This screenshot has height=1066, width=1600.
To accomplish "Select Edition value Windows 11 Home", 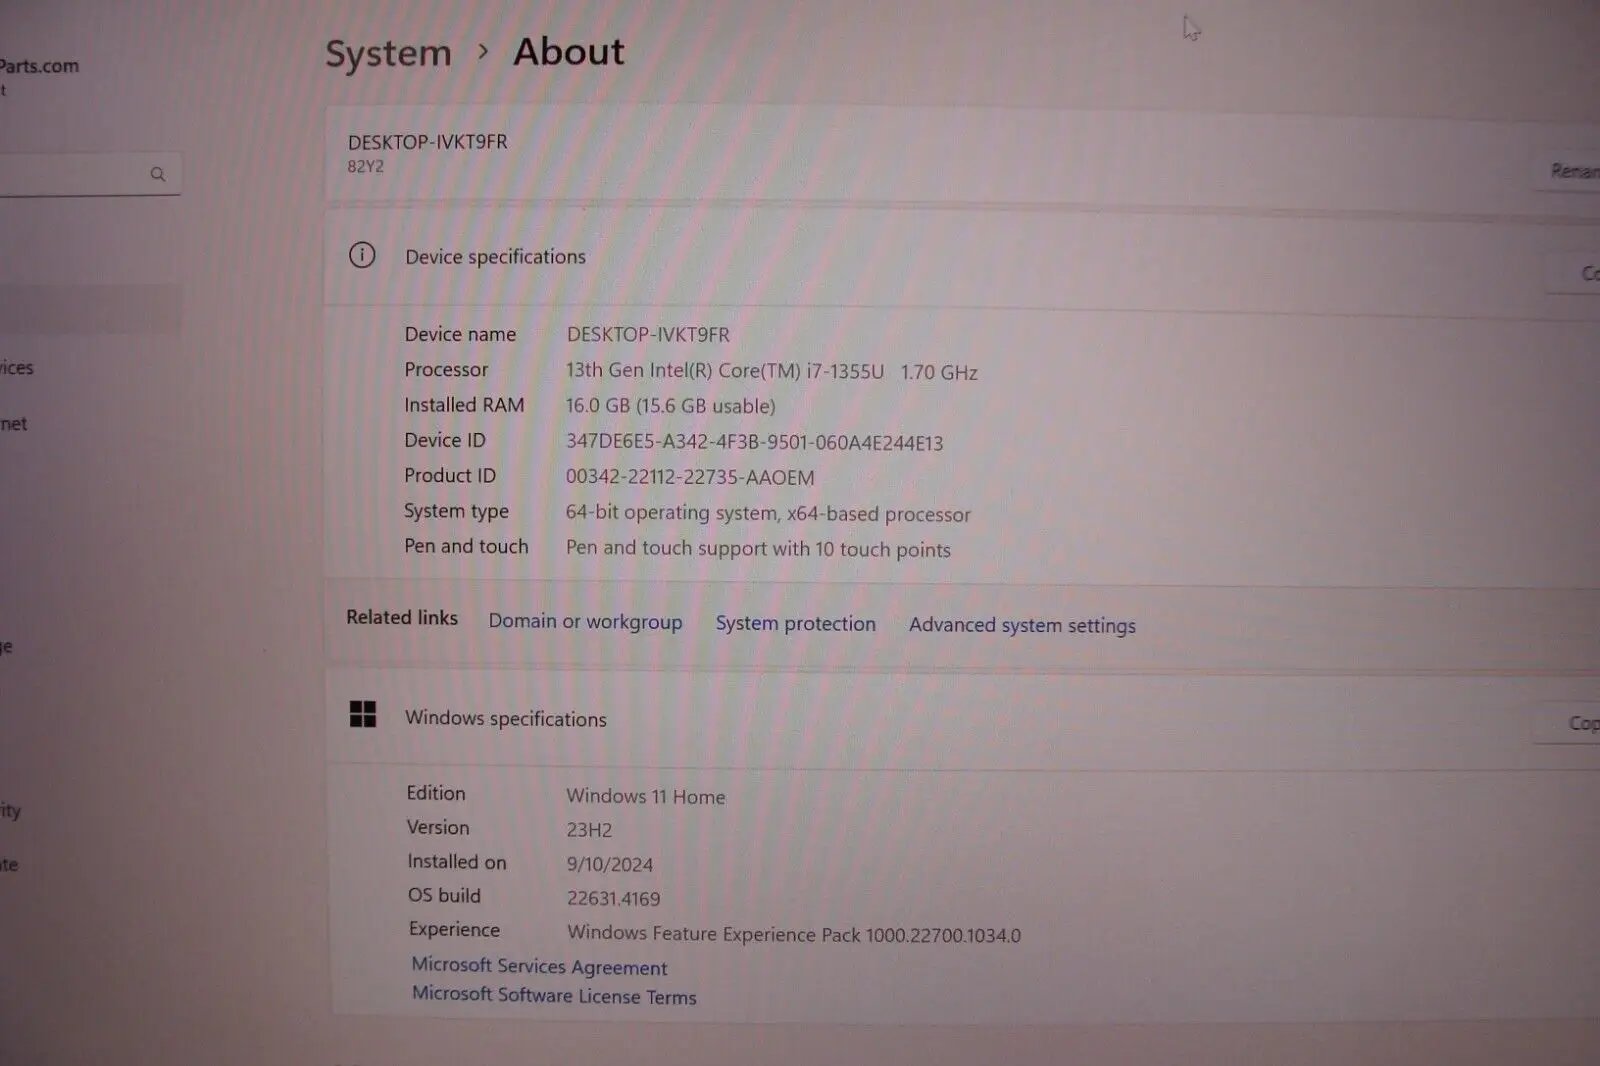I will click(x=646, y=797).
